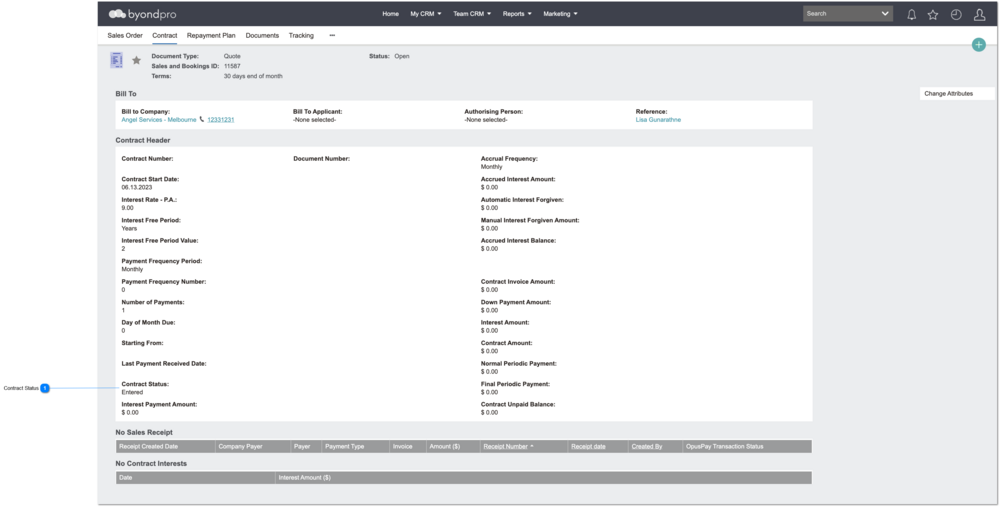This screenshot has height=507, width=1000.
Task: Open the Team CRM menu
Action: point(472,13)
